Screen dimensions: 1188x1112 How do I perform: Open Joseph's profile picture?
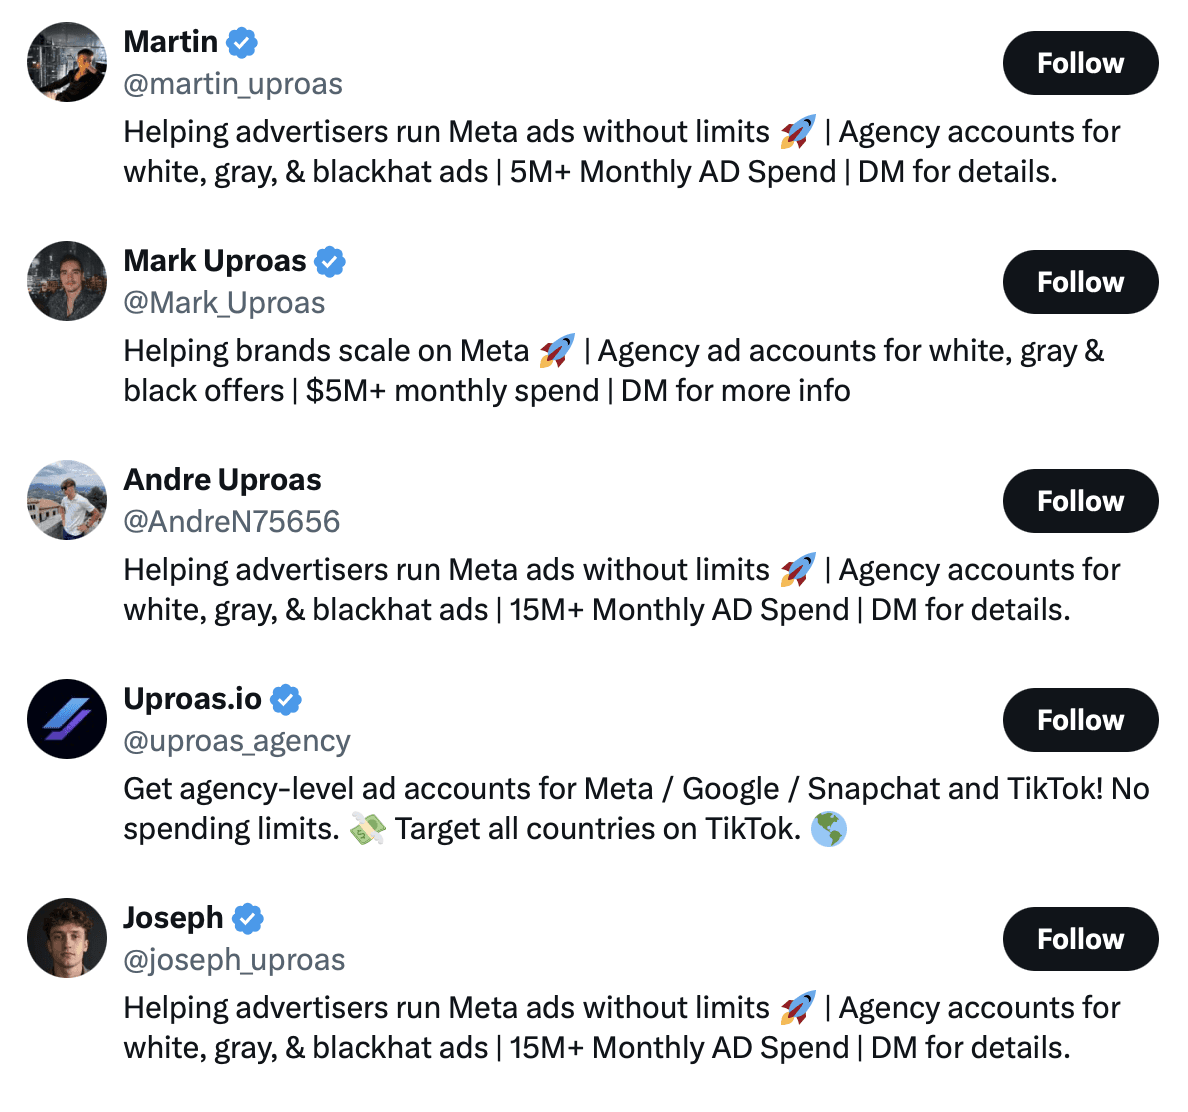(67, 938)
